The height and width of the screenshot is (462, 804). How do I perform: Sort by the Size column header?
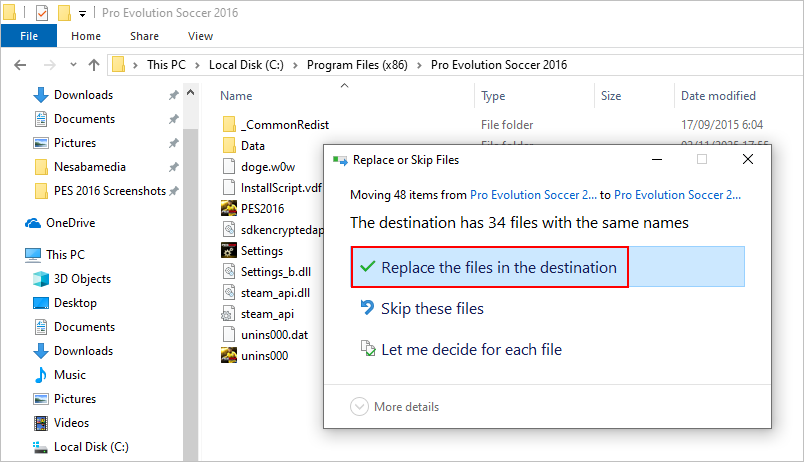point(611,96)
